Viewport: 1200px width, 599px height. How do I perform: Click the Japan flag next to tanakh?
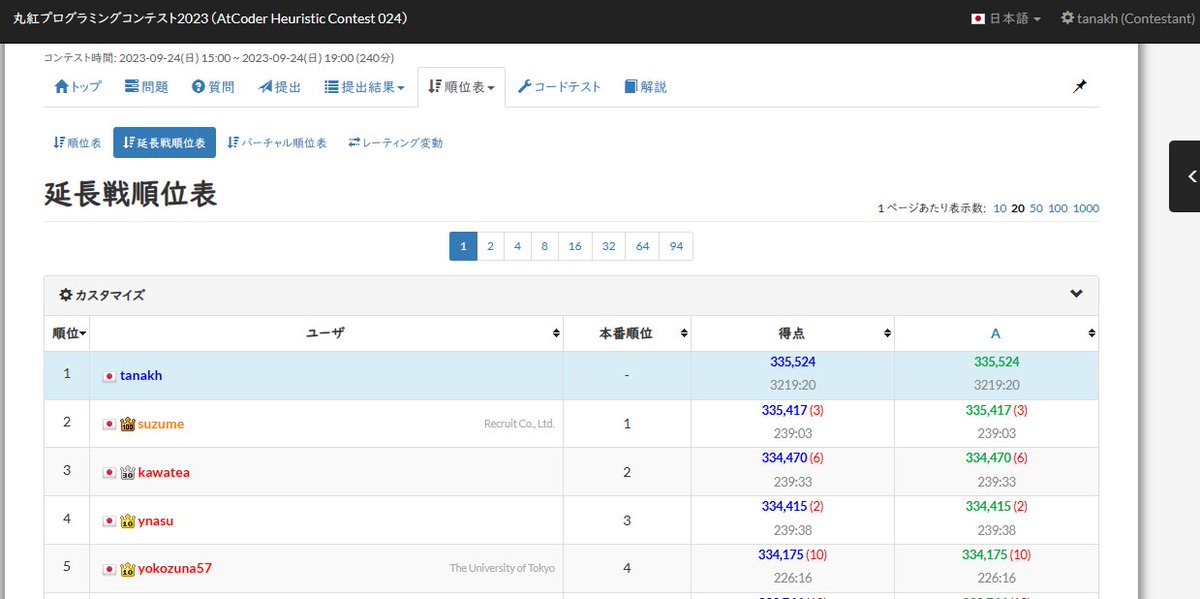(109, 376)
